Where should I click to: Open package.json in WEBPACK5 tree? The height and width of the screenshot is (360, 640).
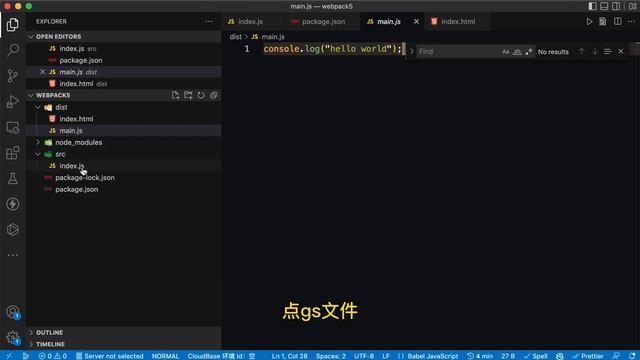(x=124, y=189)
